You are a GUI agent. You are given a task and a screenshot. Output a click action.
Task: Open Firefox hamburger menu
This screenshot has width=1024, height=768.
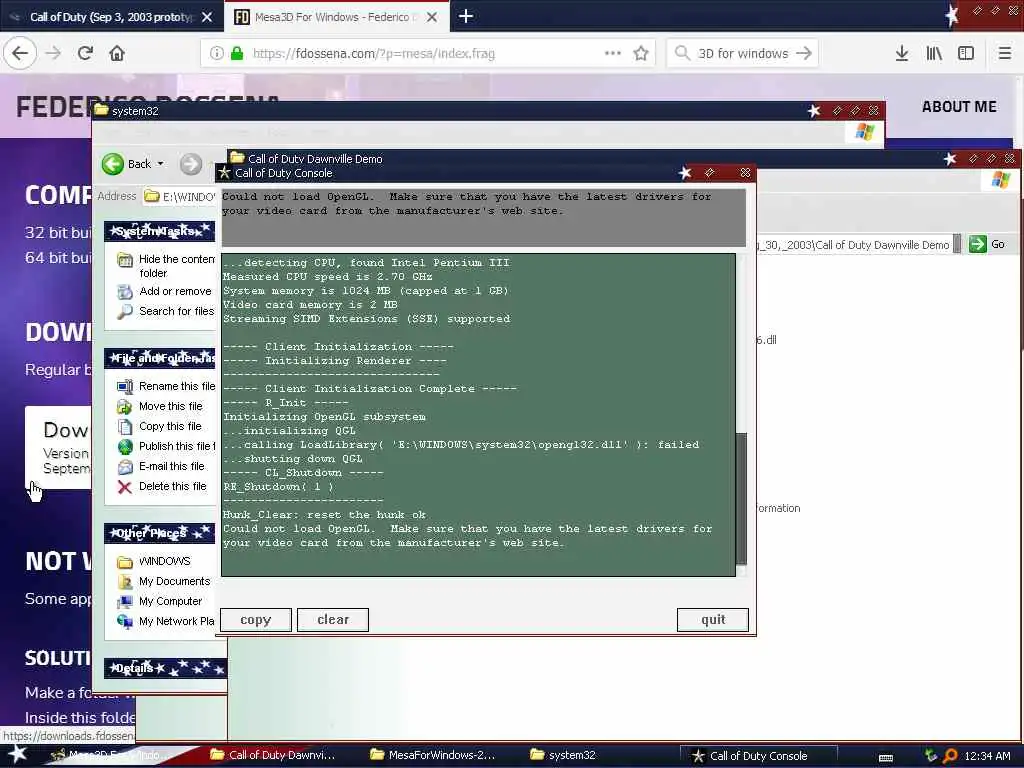pos(1004,53)
